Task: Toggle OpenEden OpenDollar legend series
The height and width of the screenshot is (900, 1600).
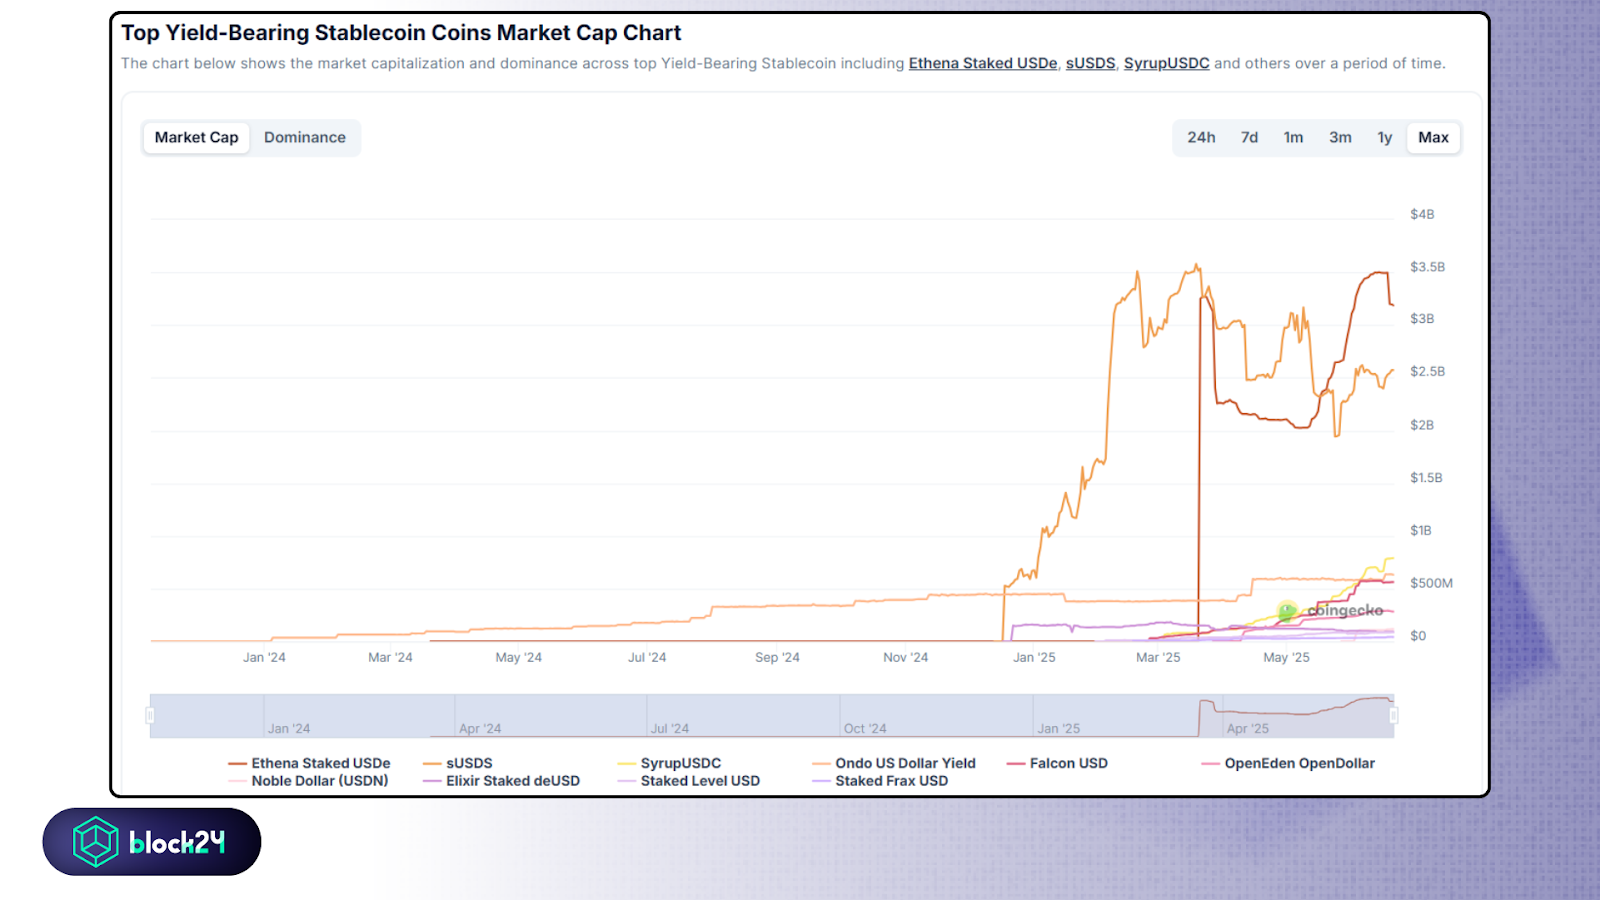Action: pos(1288,763)
